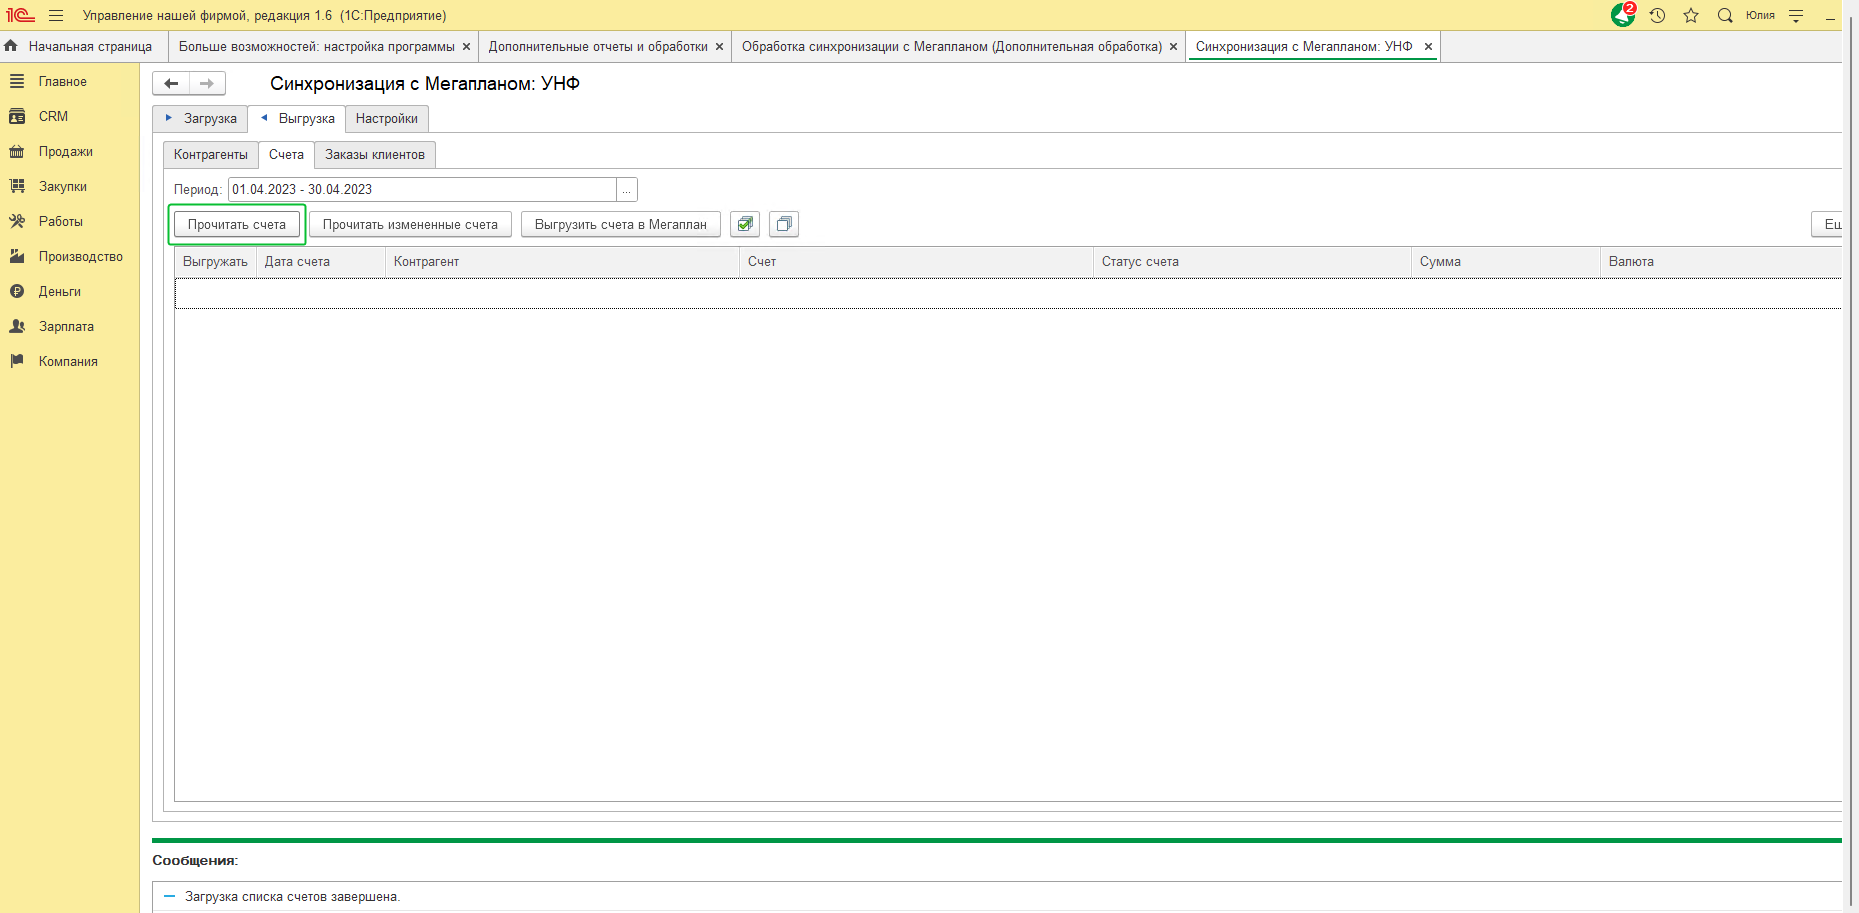Close the Синхронизация с Мегапланом: УНФ tab
The image size is (1859, 913).
tap(1428, 46)
